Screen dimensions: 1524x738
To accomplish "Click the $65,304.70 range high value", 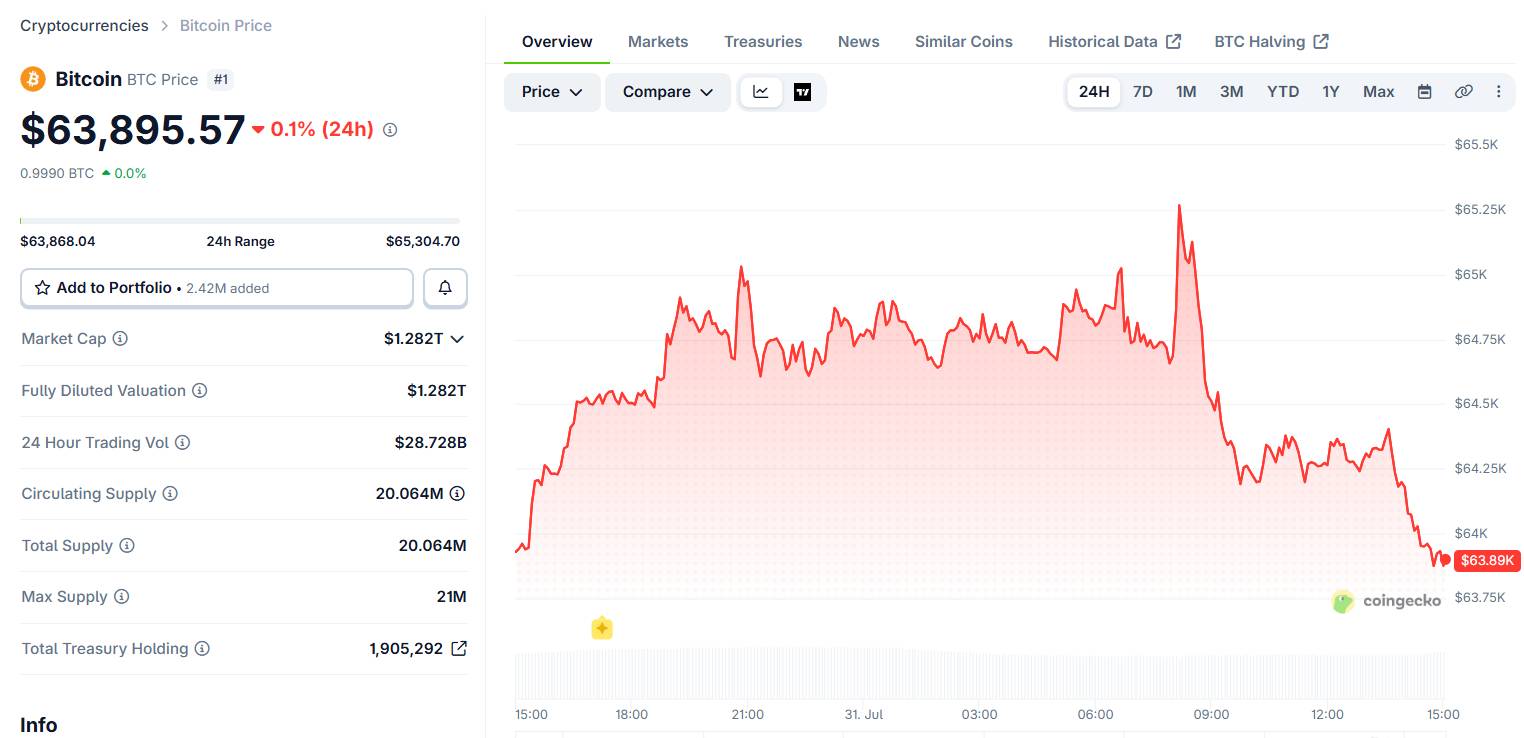I will point(423,241).
